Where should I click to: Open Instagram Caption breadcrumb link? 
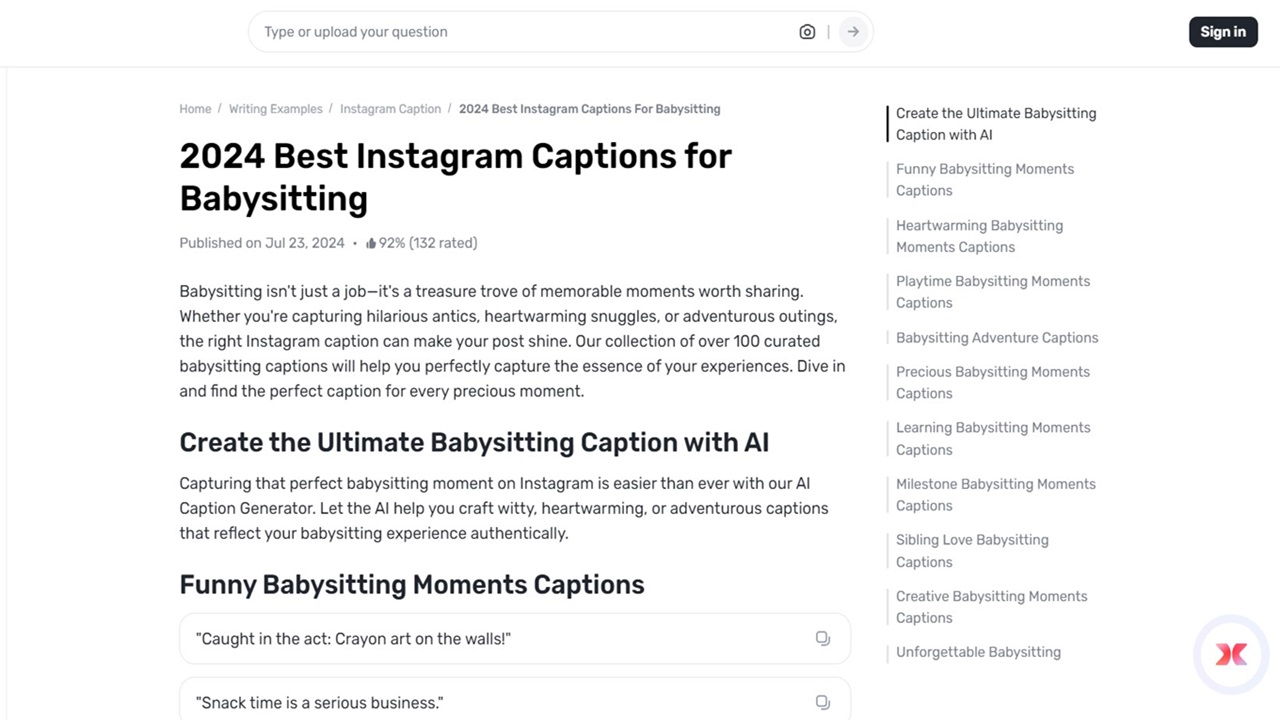pos(390,108)
